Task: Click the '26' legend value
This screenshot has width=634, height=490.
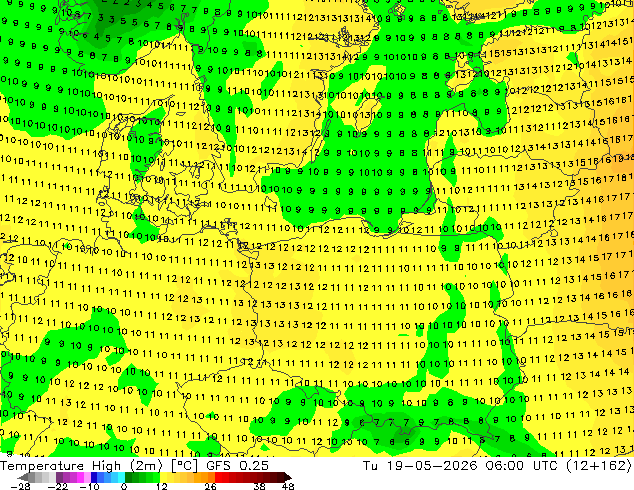Action: click(210, 486)
